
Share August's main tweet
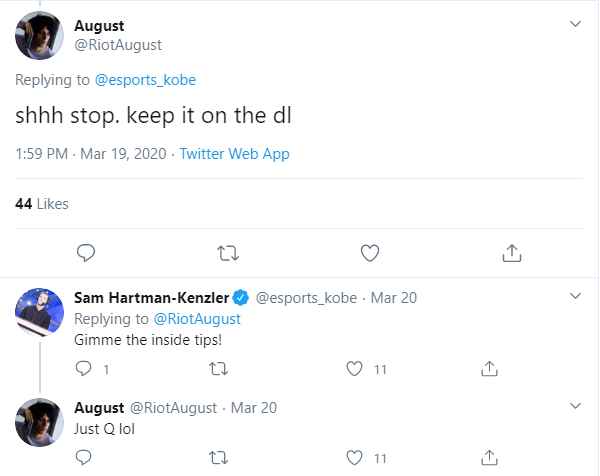click(x=510, y=251)
